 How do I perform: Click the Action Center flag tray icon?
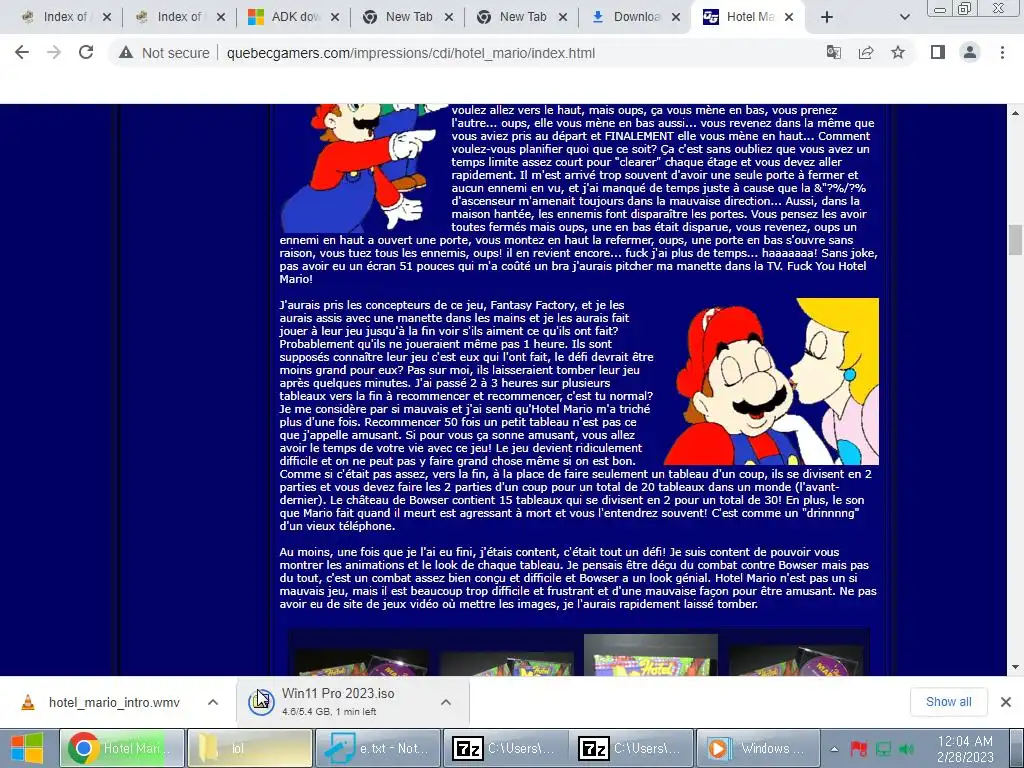point(858,748)
